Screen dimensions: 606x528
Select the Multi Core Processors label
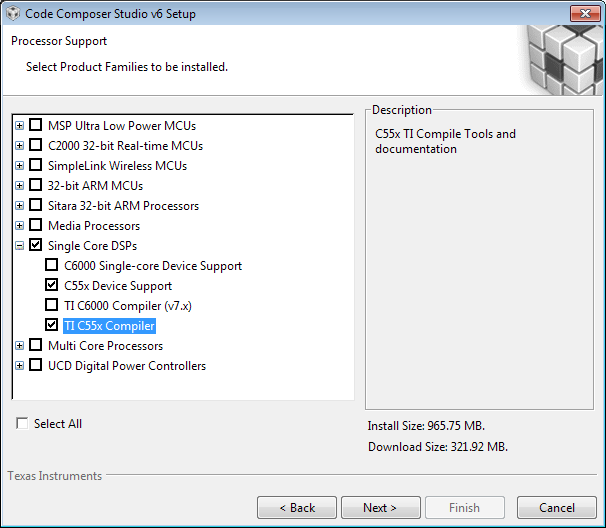106,346
